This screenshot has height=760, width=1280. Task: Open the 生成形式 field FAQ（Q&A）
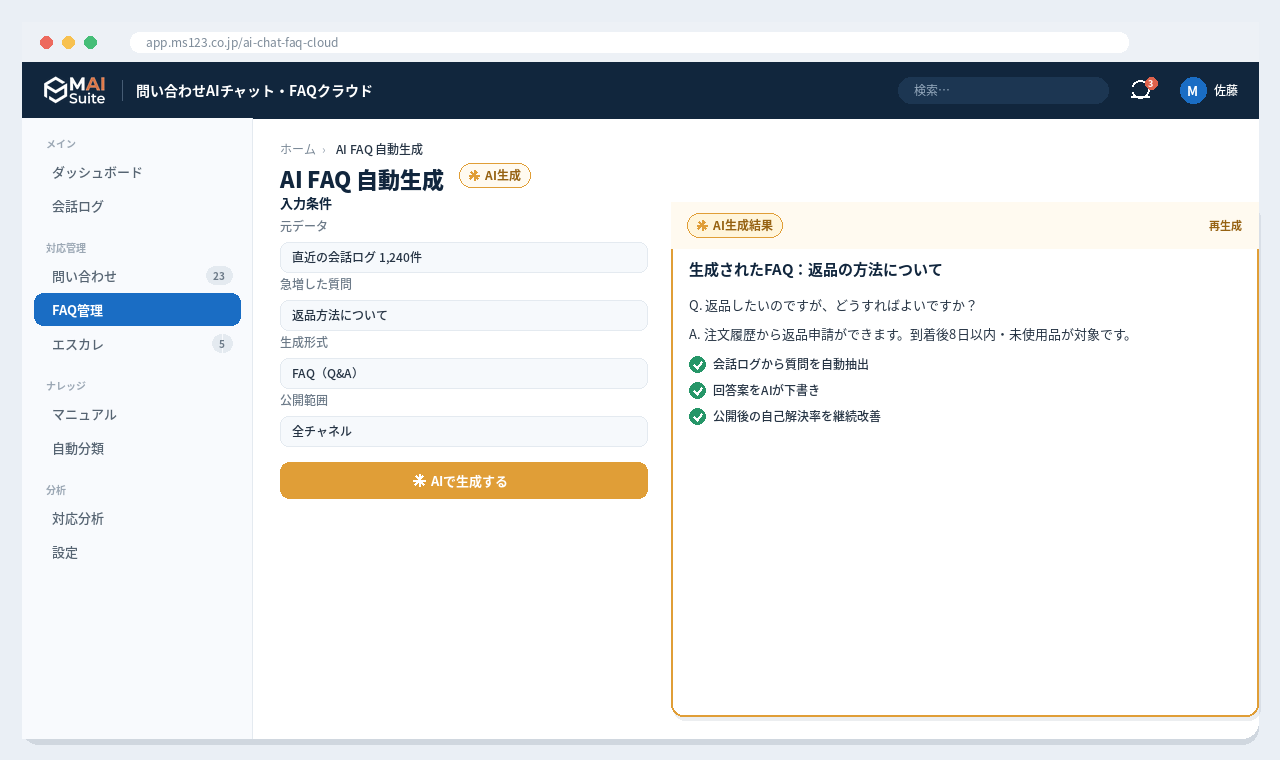click(464, 373)
